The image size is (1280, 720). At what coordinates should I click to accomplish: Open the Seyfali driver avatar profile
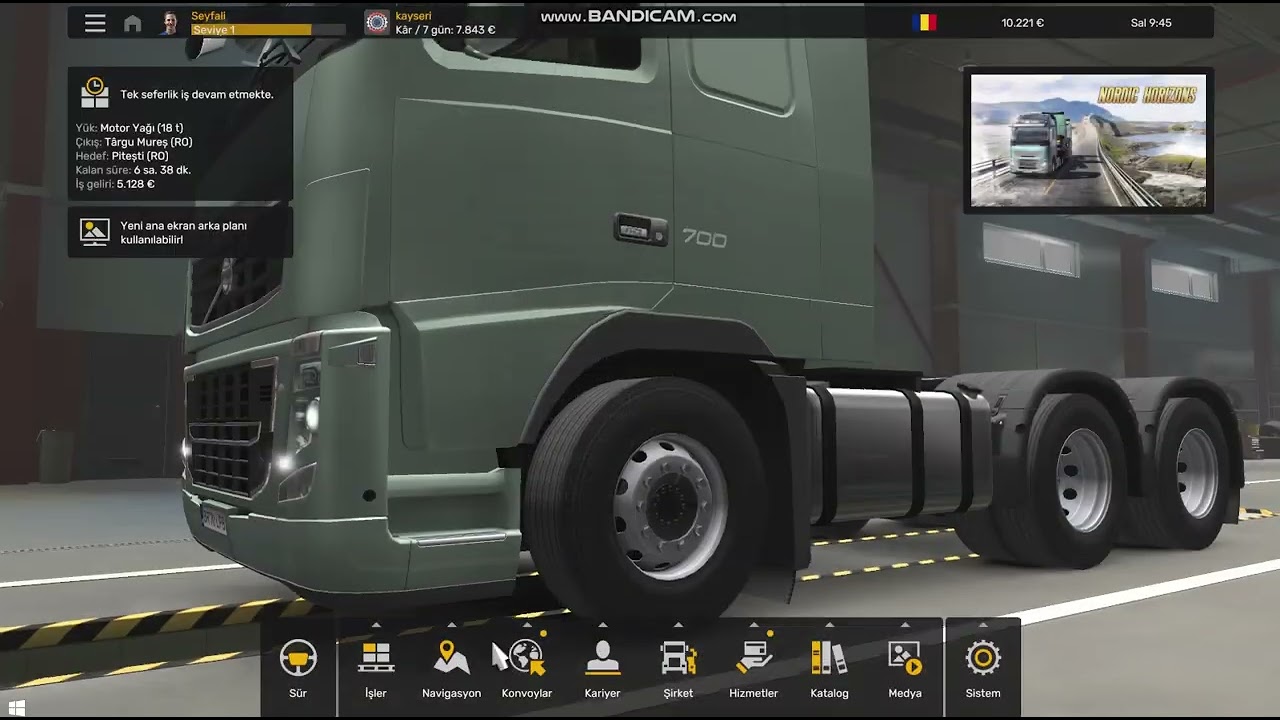[x=170, y=23]
